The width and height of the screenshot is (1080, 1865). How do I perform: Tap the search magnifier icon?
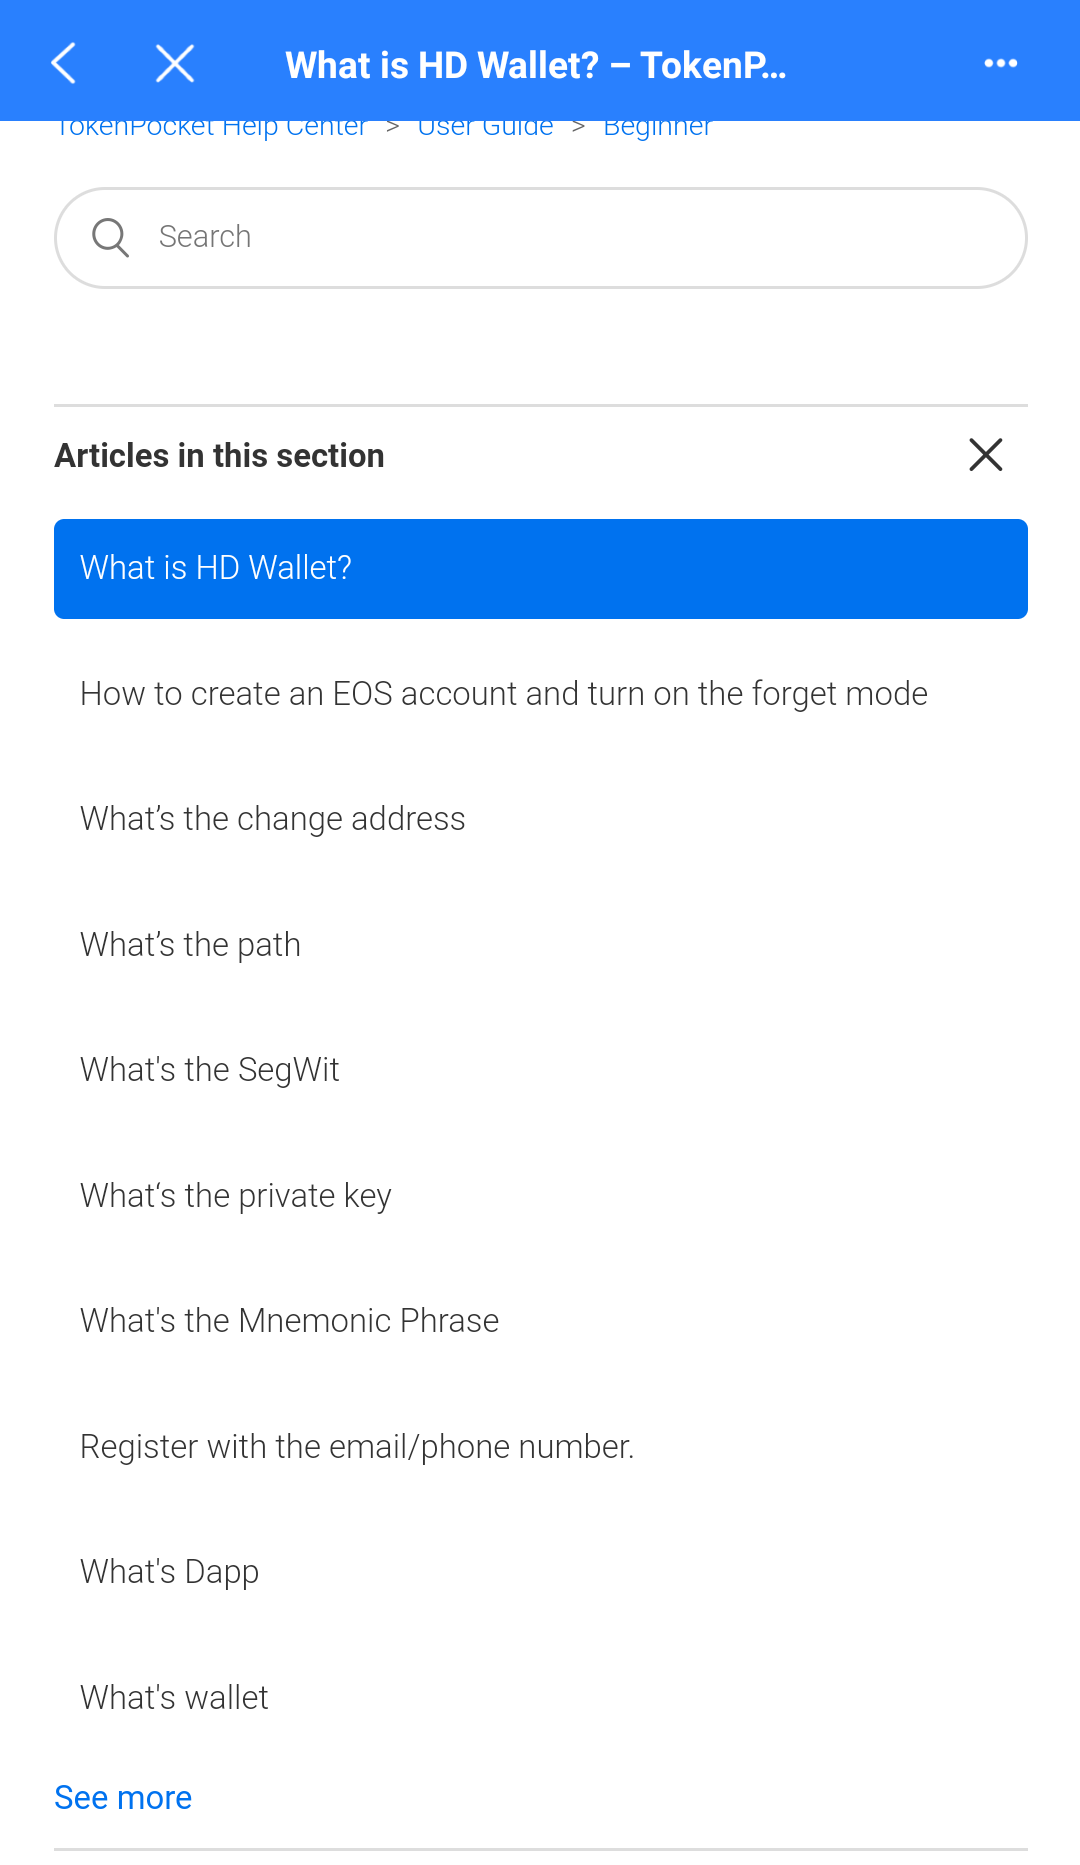pyautogui.click(x=110, y=238)
